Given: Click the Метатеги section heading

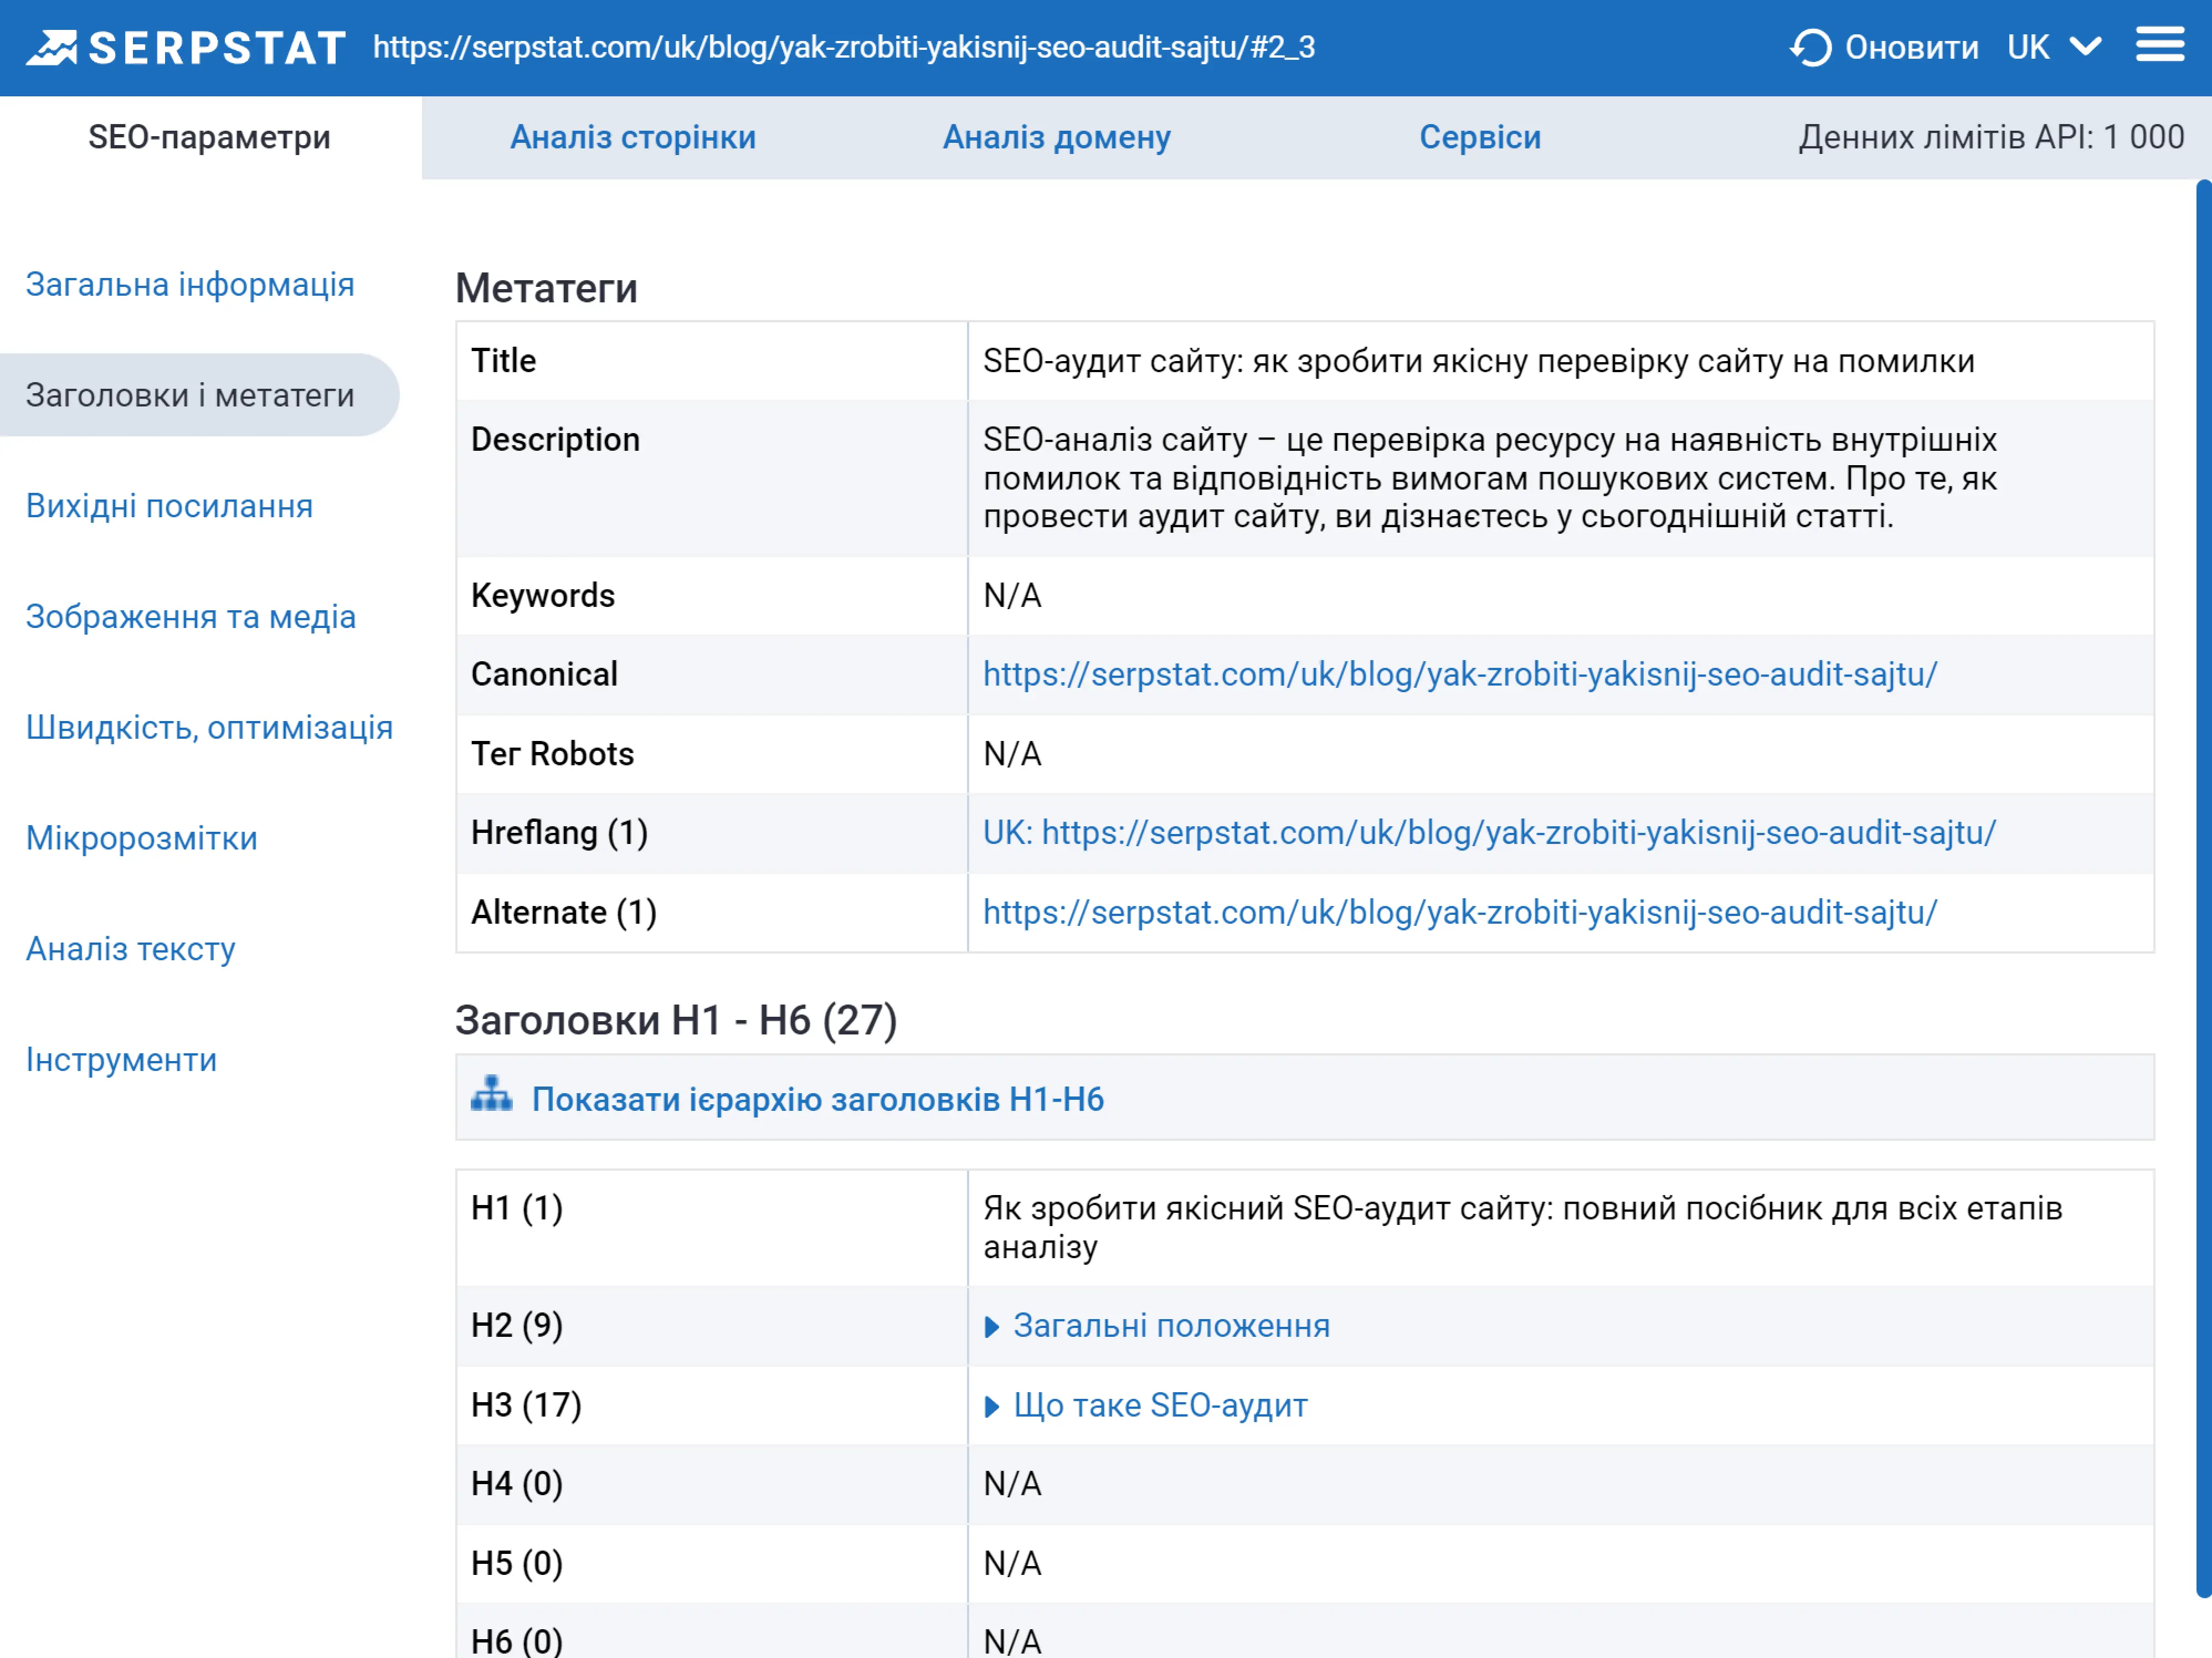Looking at the screenshot, I should pos(546,288).
